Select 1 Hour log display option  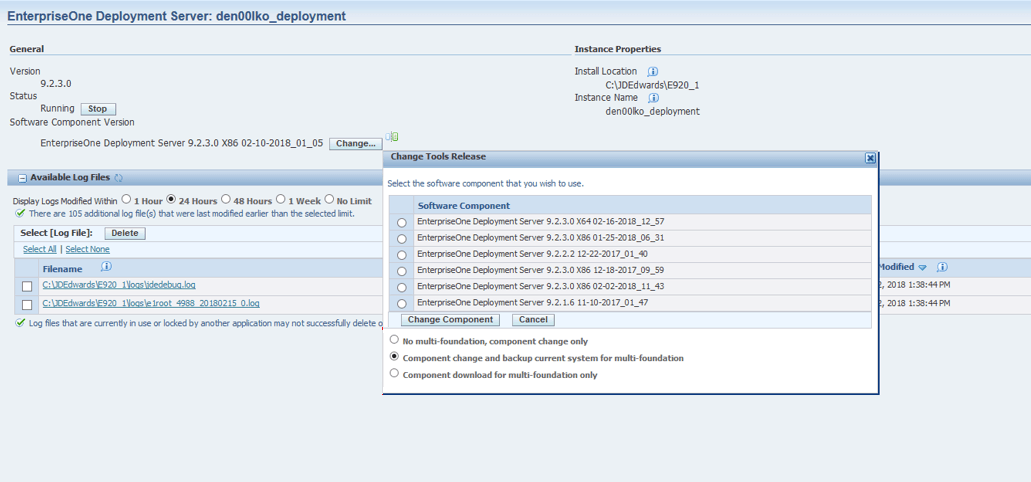[x=126, y=199]
